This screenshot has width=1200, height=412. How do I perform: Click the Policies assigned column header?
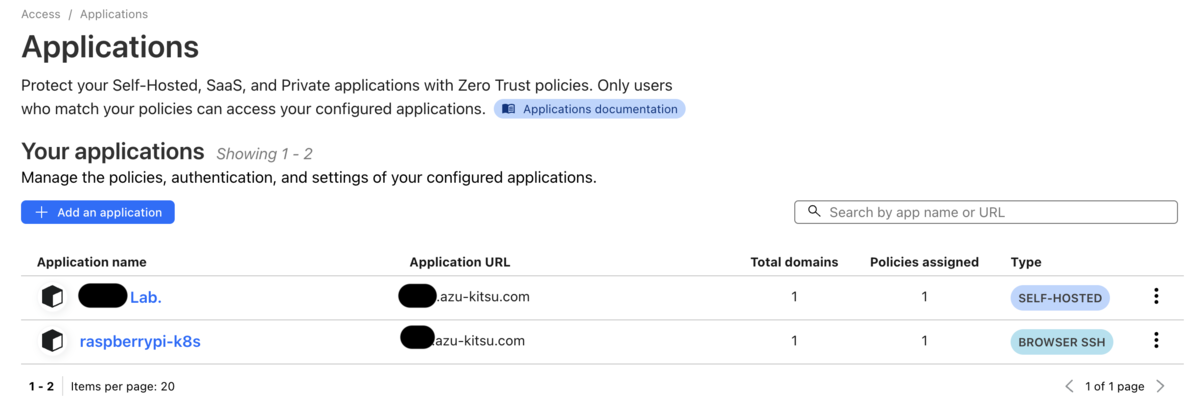924,262
